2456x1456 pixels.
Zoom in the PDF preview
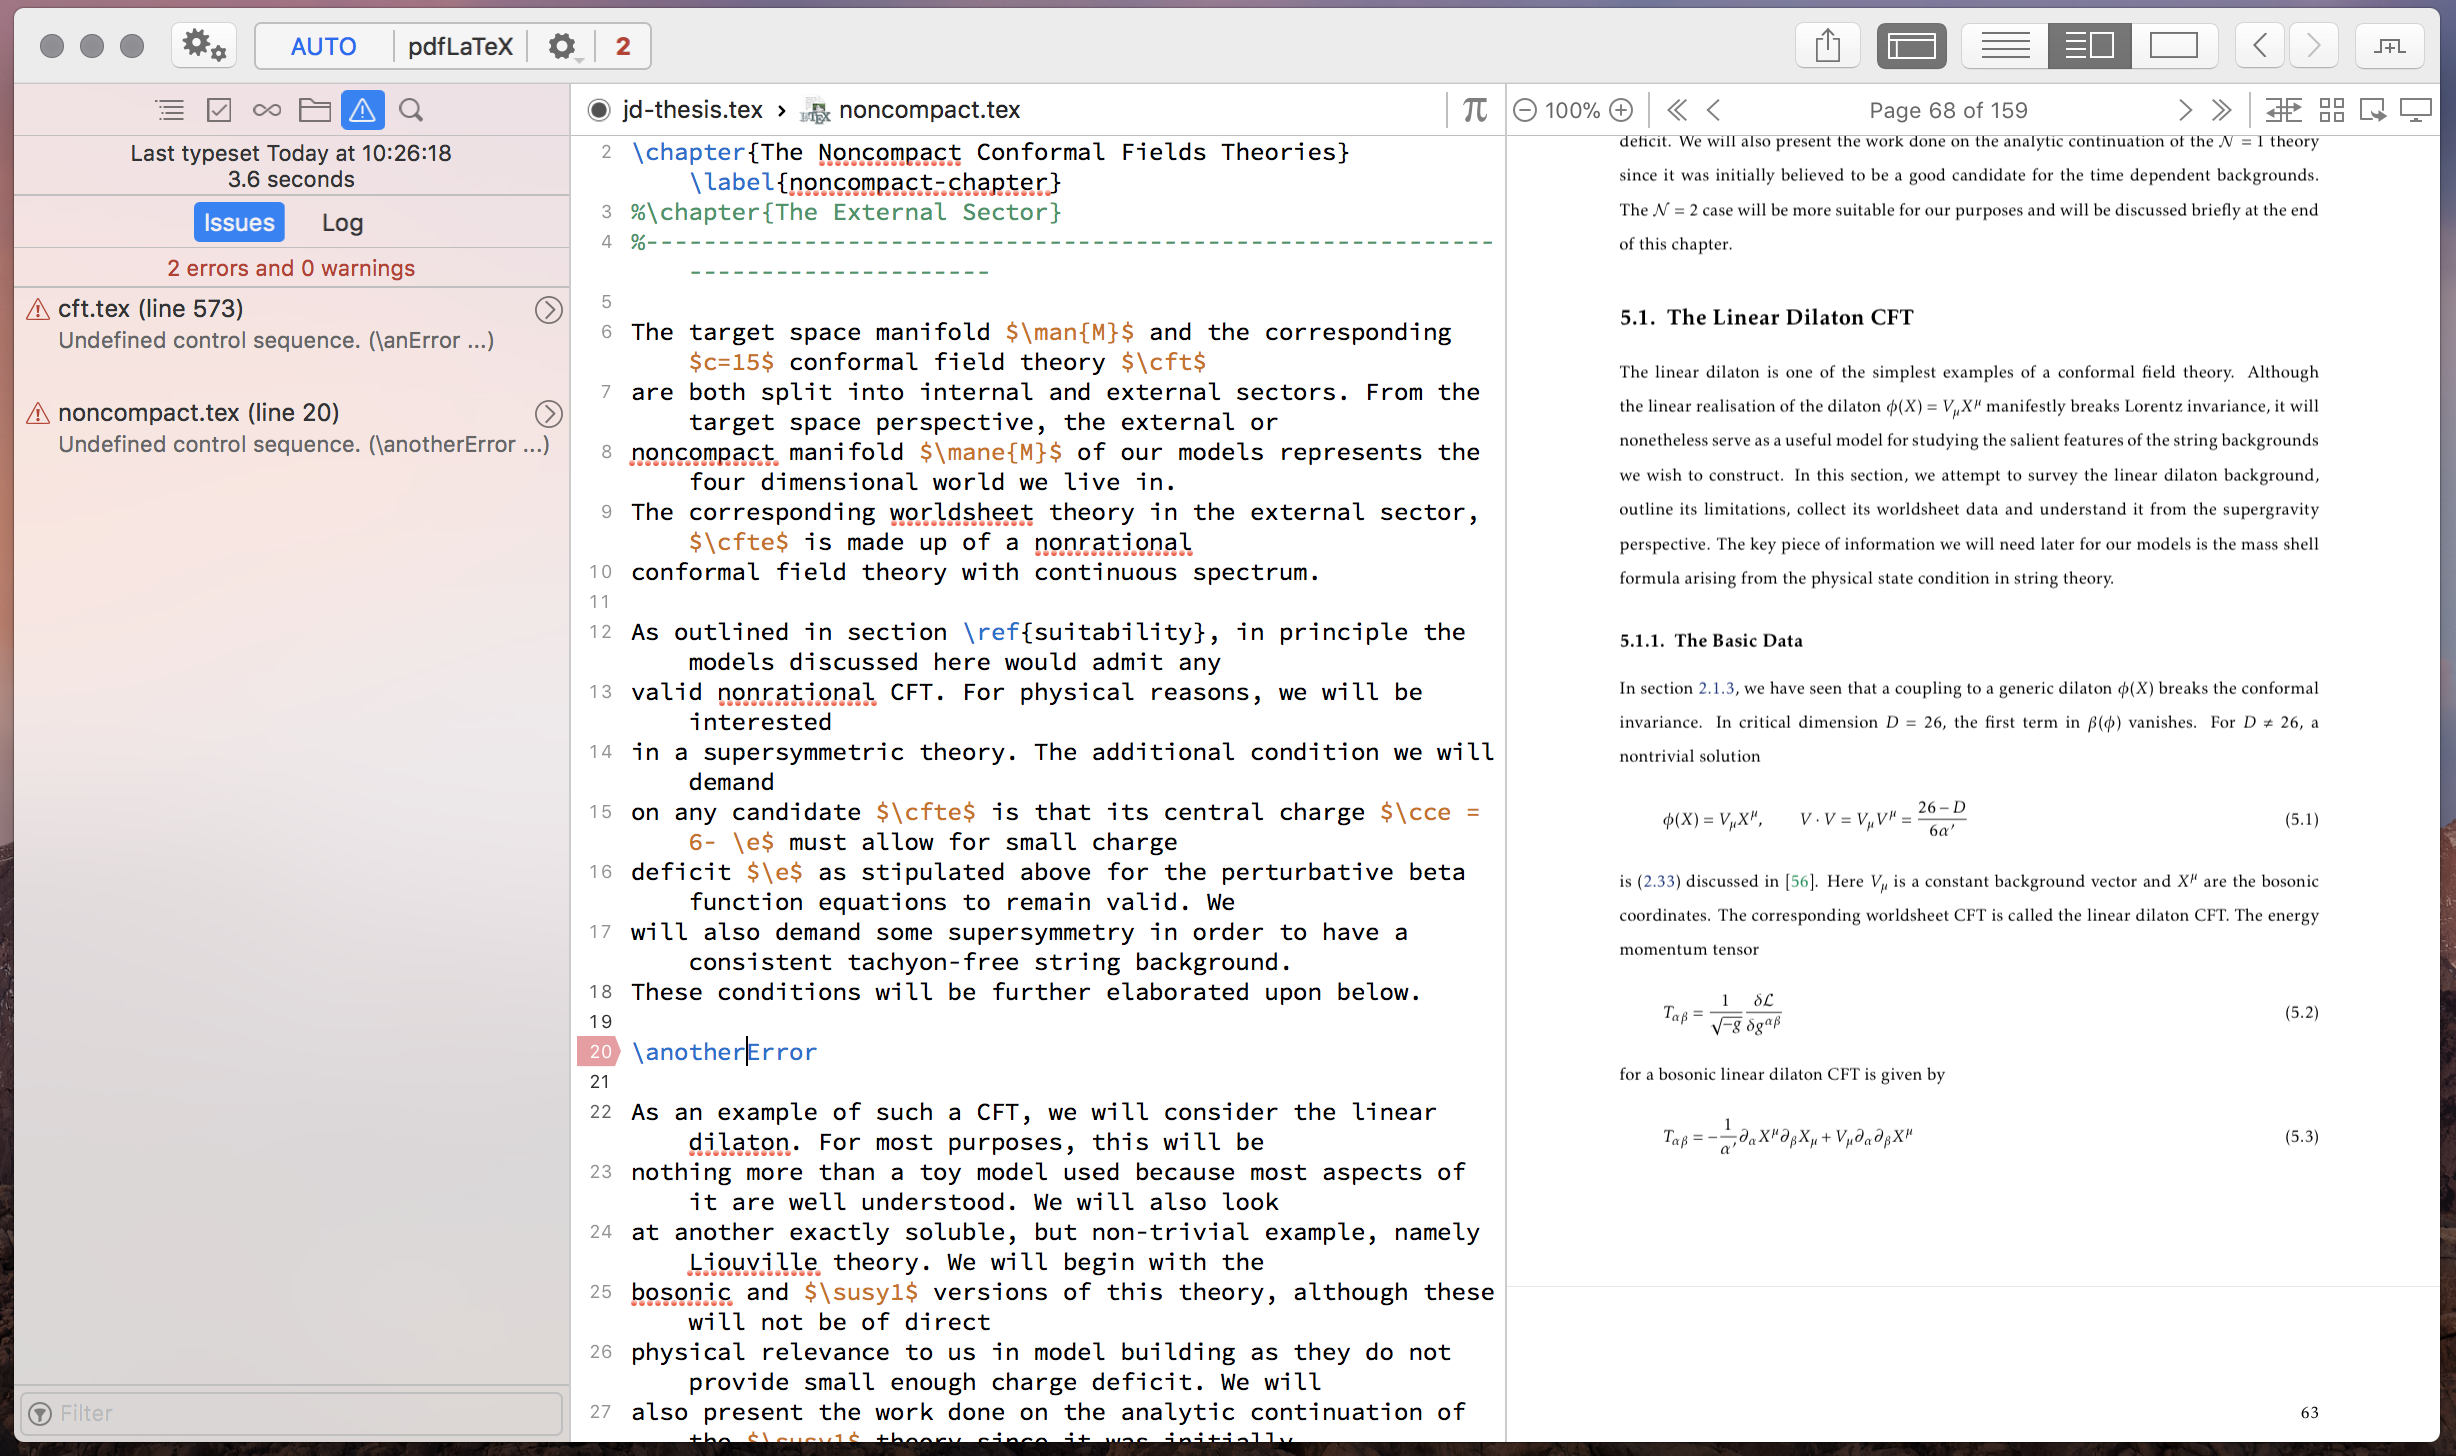[1622, 110]
